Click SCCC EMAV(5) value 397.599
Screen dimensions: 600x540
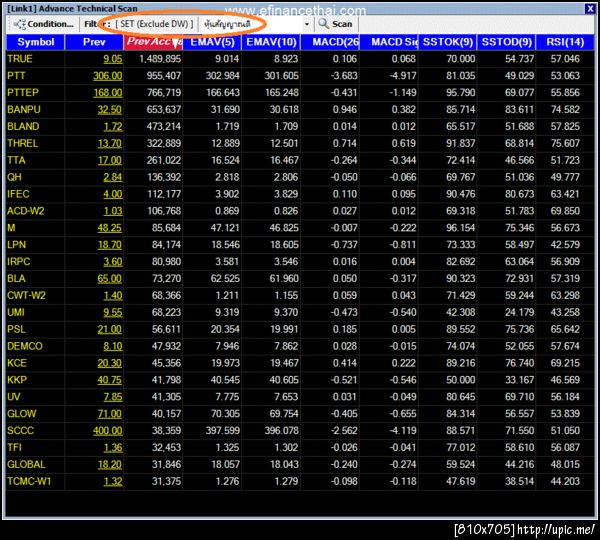(x=223, y=431)
